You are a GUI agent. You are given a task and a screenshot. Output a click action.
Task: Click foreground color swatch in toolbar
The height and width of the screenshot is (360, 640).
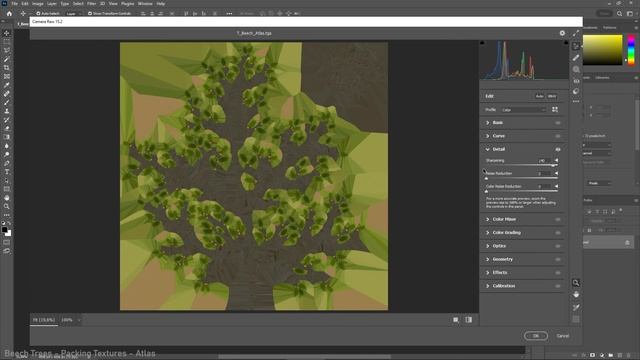[x=4, y=230]
